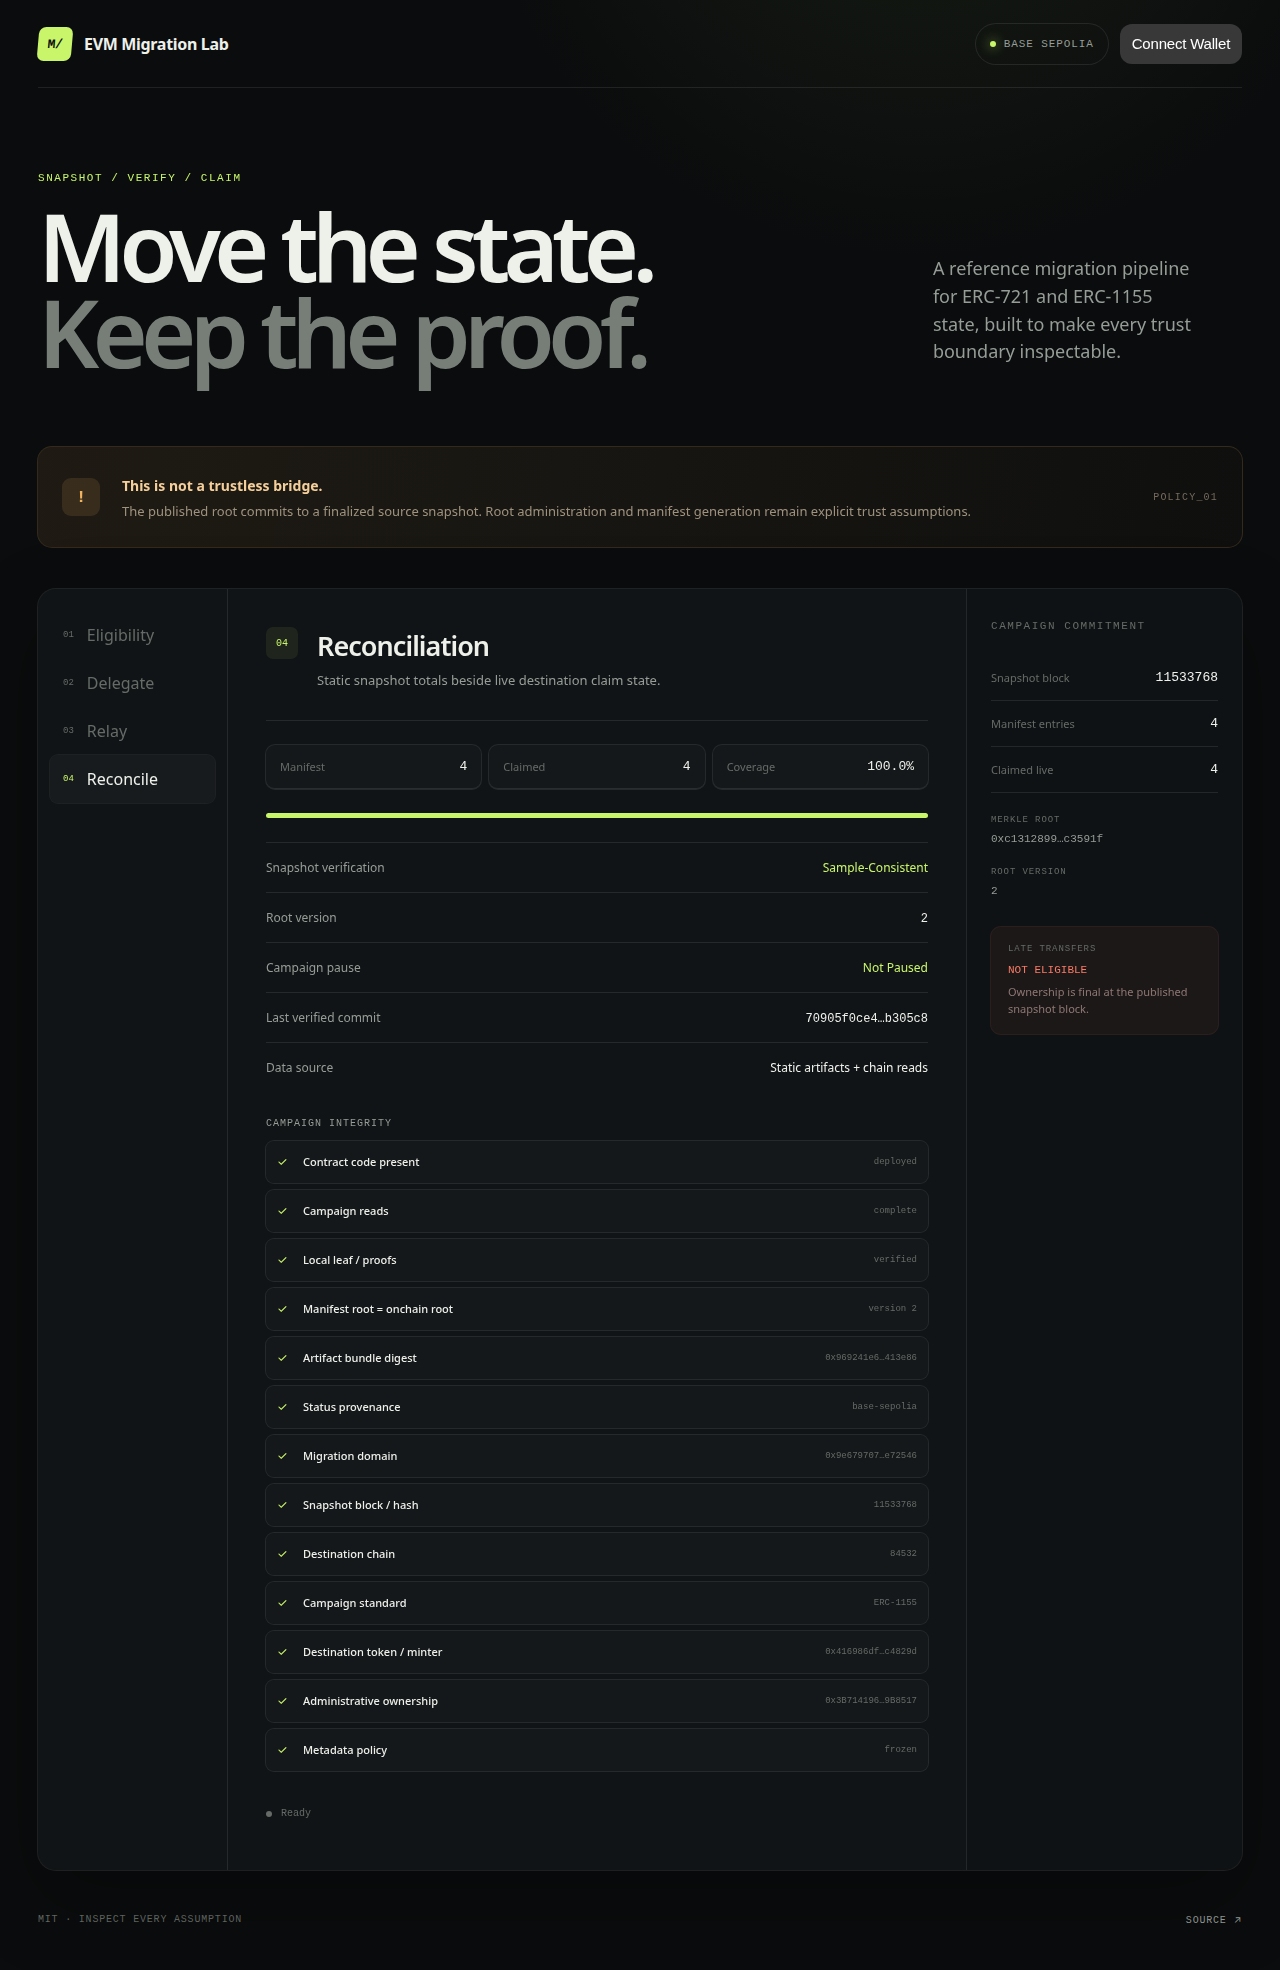Screen dimensions: 1280x1970
Task: Click the green M/ logo icon
Action: [55, 44]
